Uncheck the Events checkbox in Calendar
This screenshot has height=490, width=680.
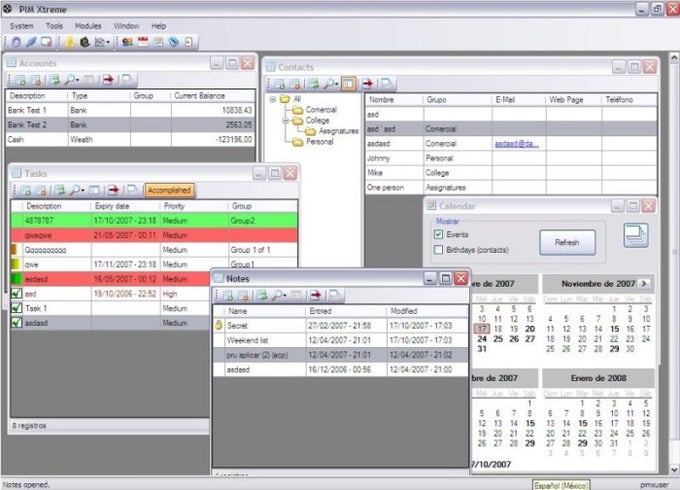[x=438, y=235]
